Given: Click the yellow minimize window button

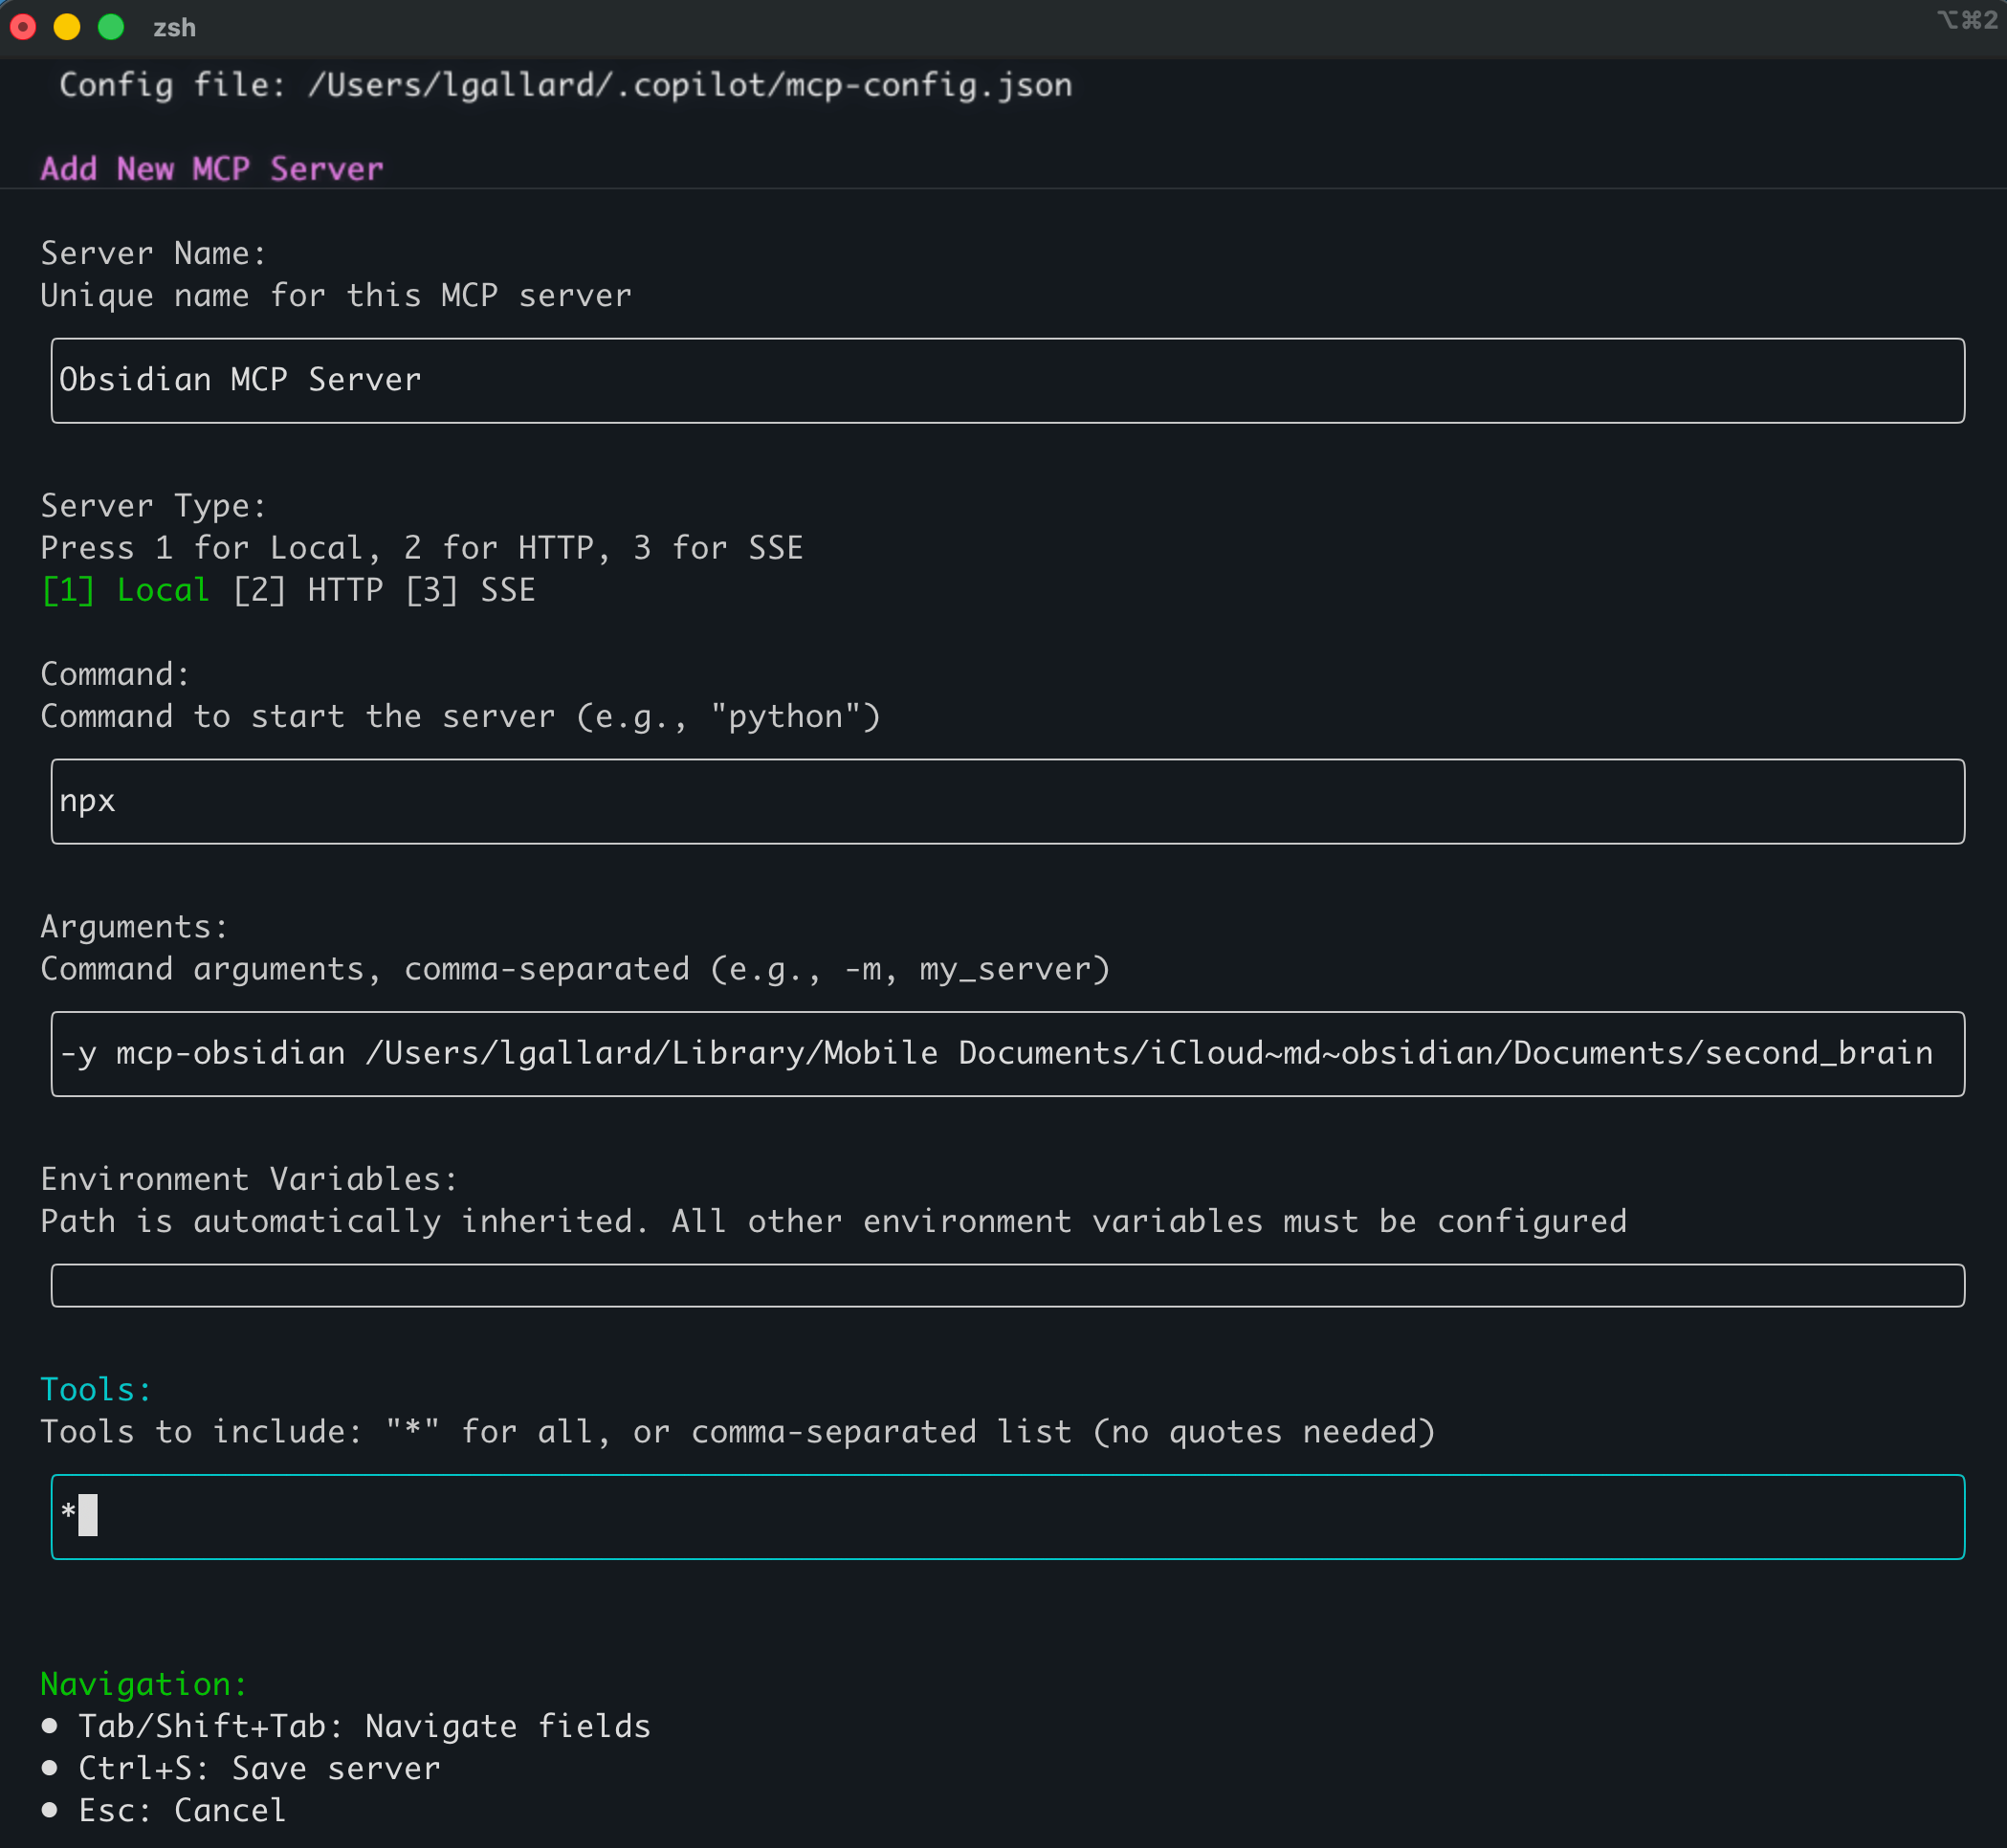Looking at the screenshot, I should [67, 27].
